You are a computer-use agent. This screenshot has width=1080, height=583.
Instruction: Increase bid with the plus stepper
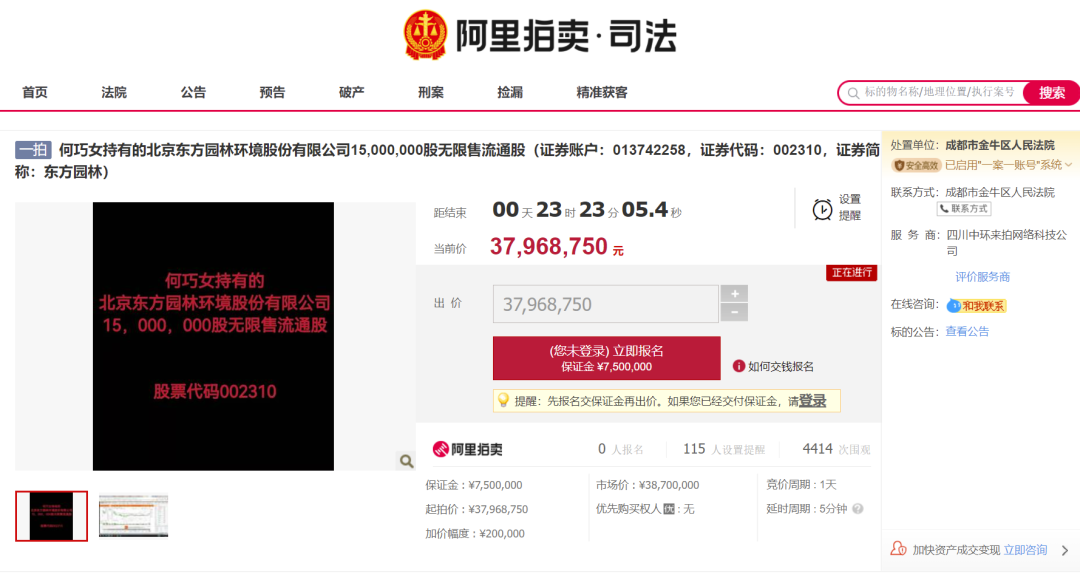pyautogui.click(x=734, y=294)
